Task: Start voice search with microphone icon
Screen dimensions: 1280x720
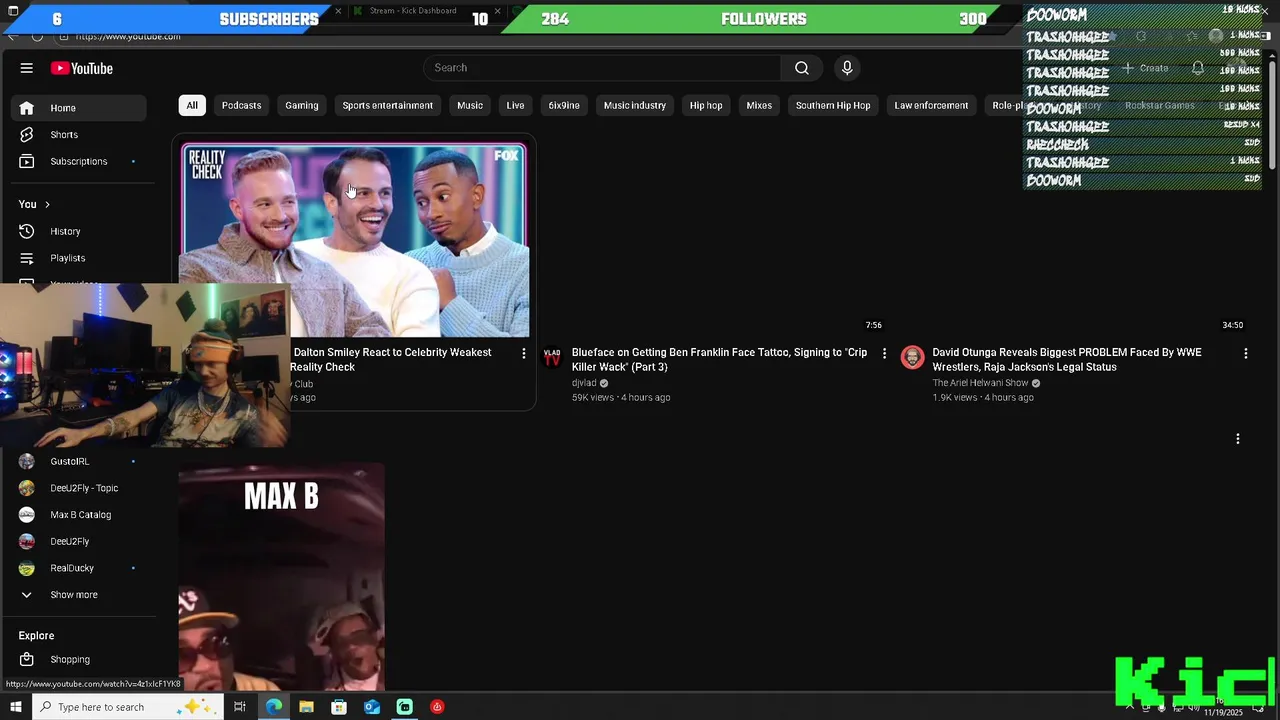Action: coord(847,68)
